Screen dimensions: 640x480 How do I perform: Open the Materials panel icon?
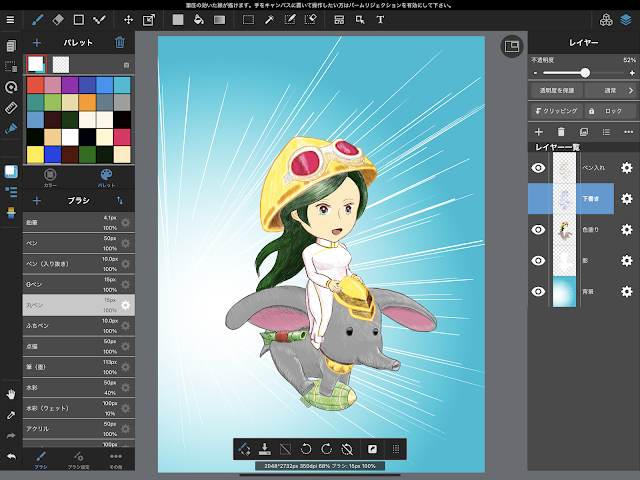click(606, 20)
